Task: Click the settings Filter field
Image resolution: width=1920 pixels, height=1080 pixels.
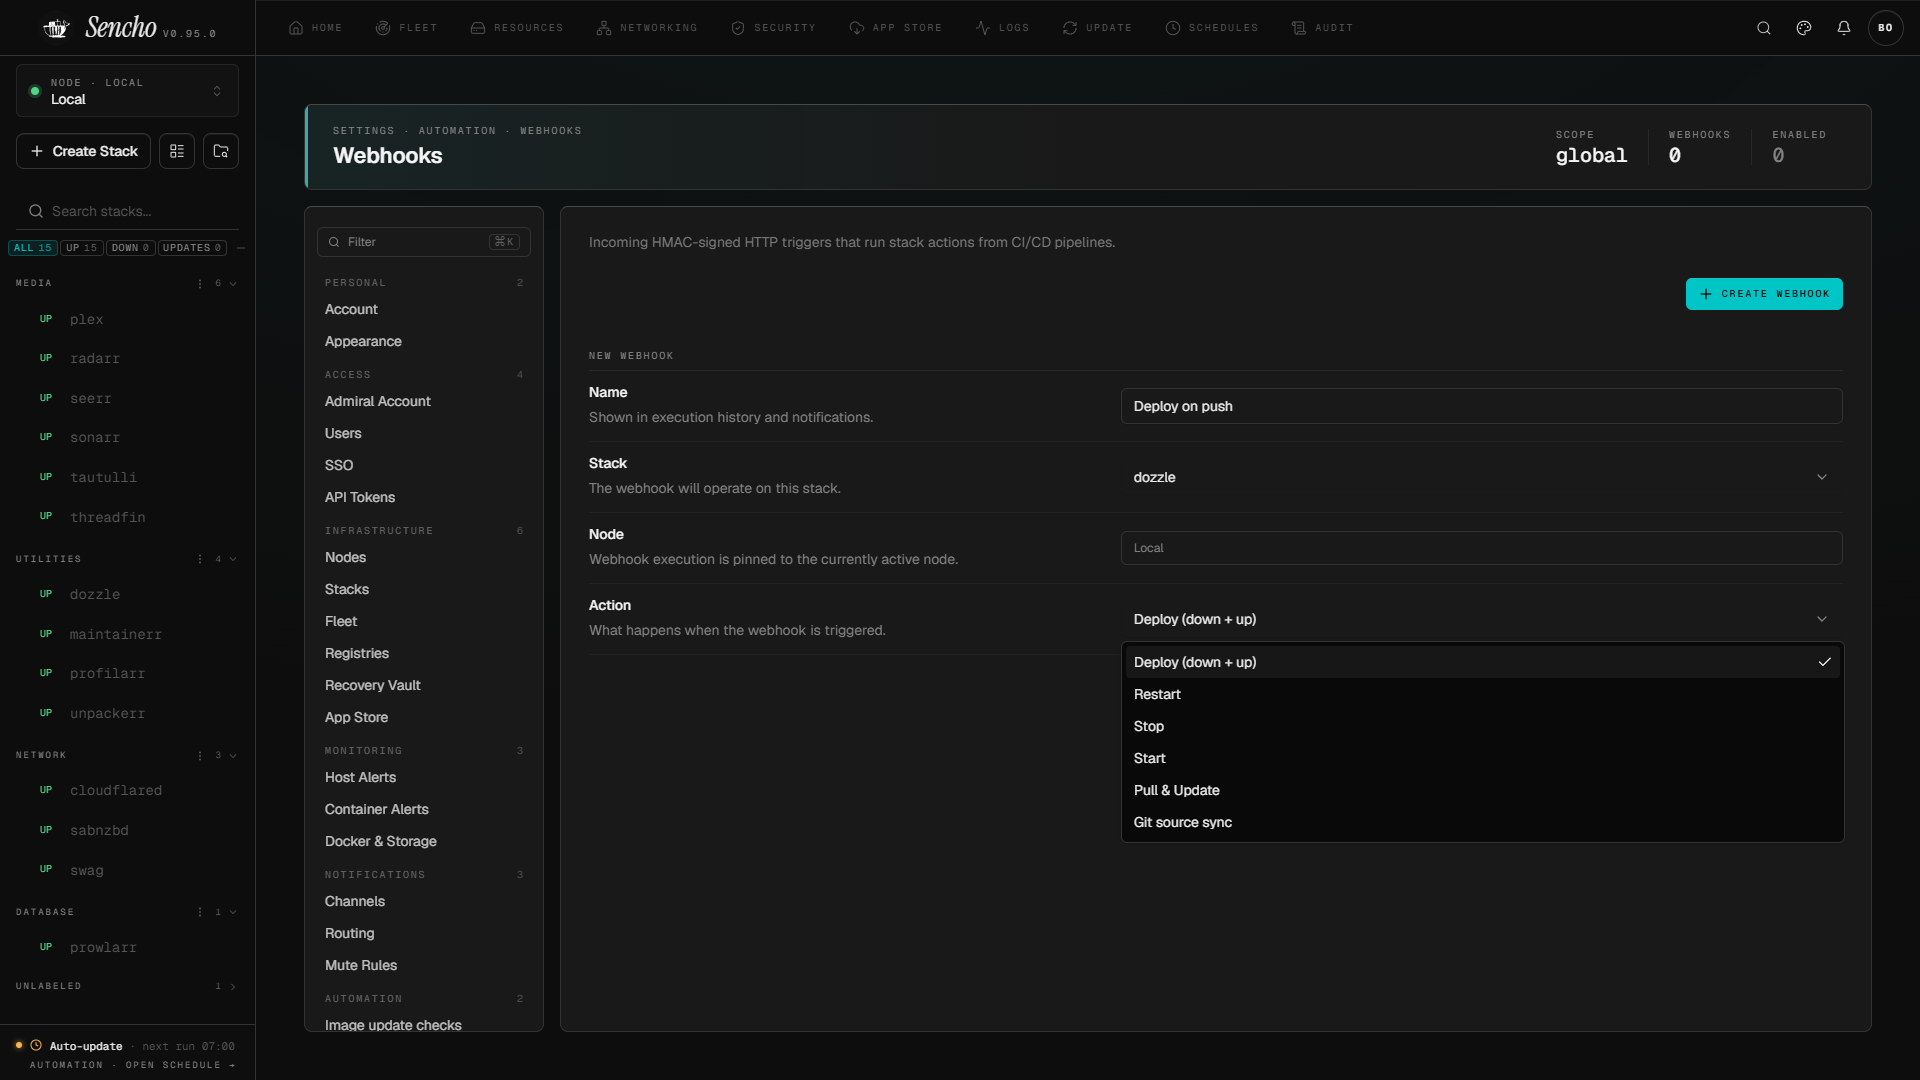Action: pos(424,242)
